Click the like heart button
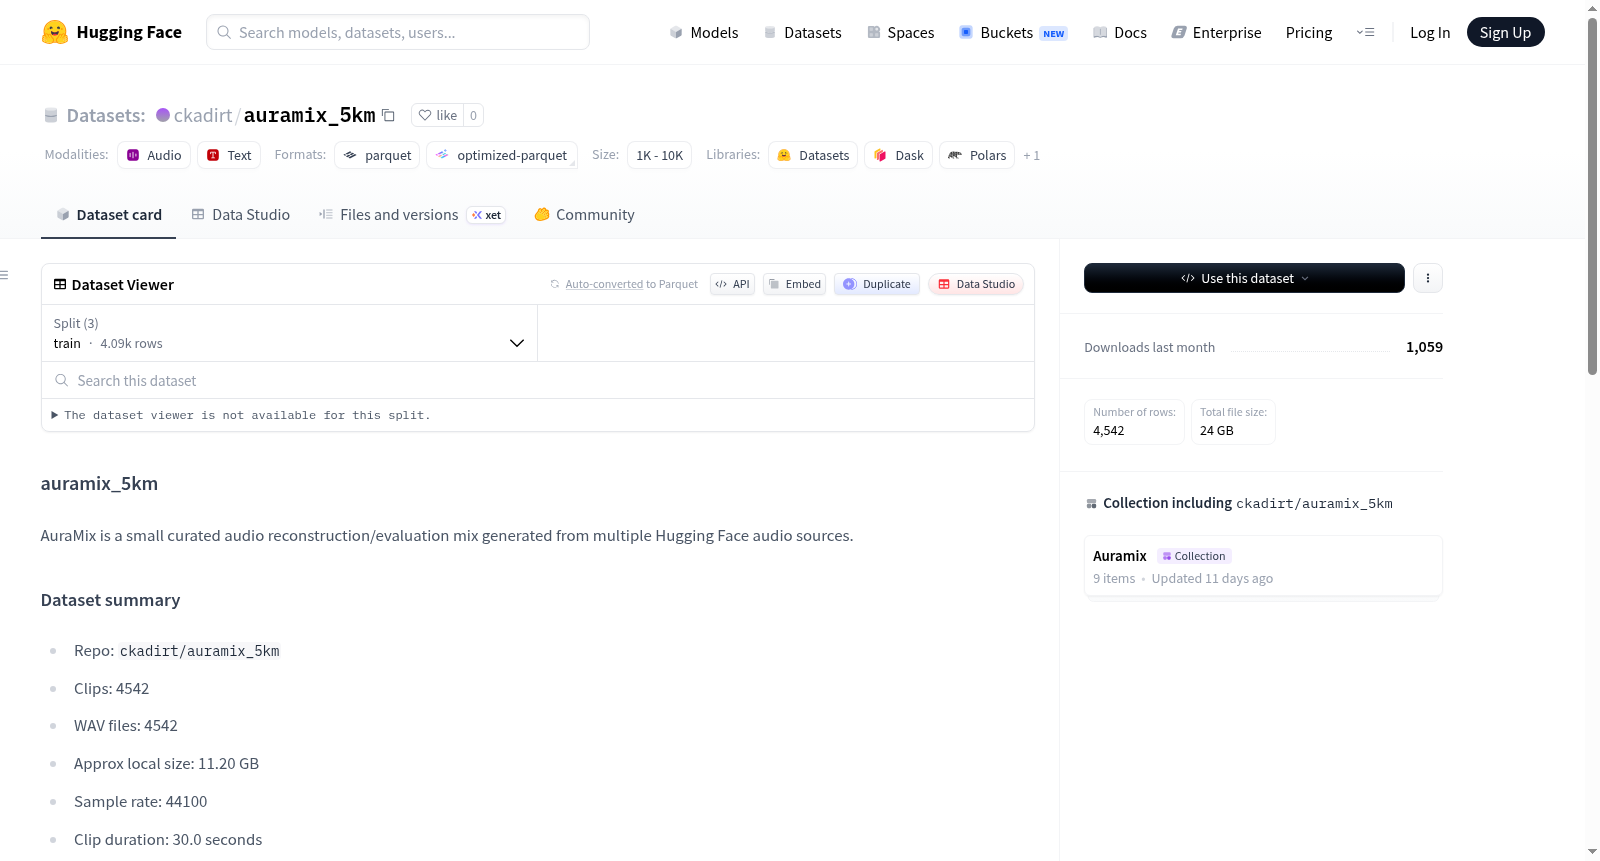 [437, 115]
